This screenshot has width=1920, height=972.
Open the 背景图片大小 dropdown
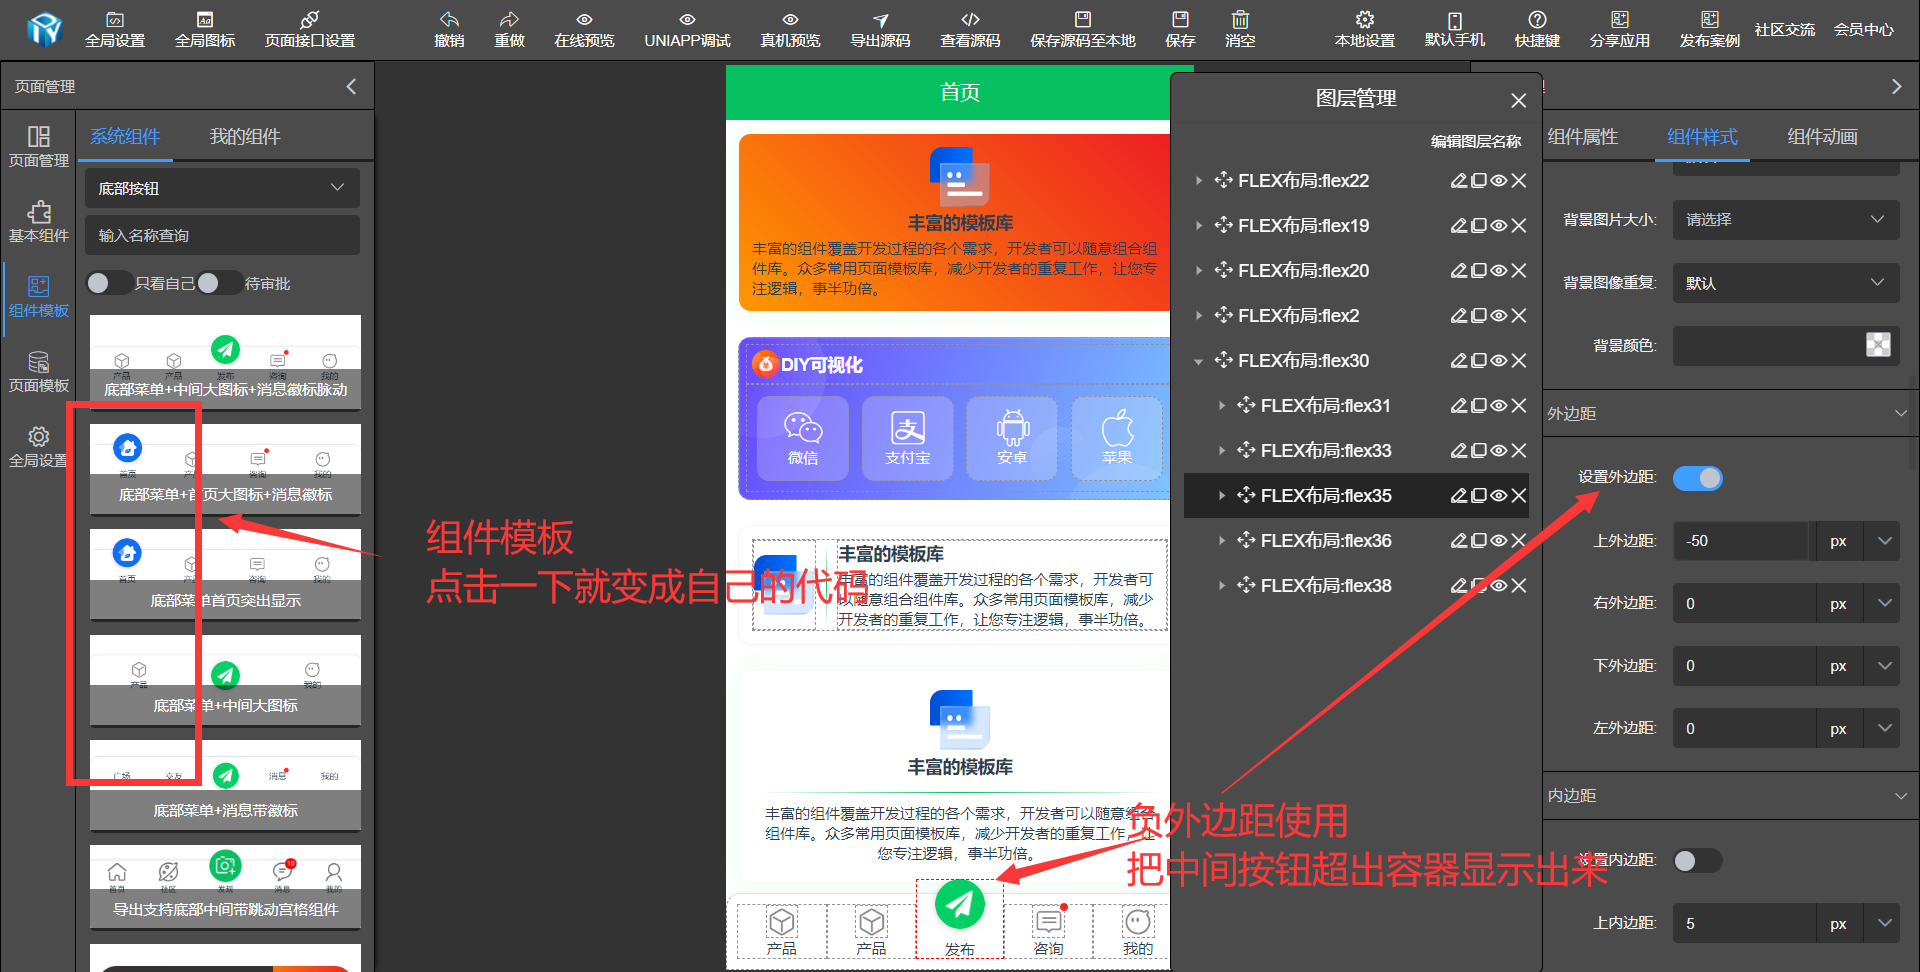1786,219
